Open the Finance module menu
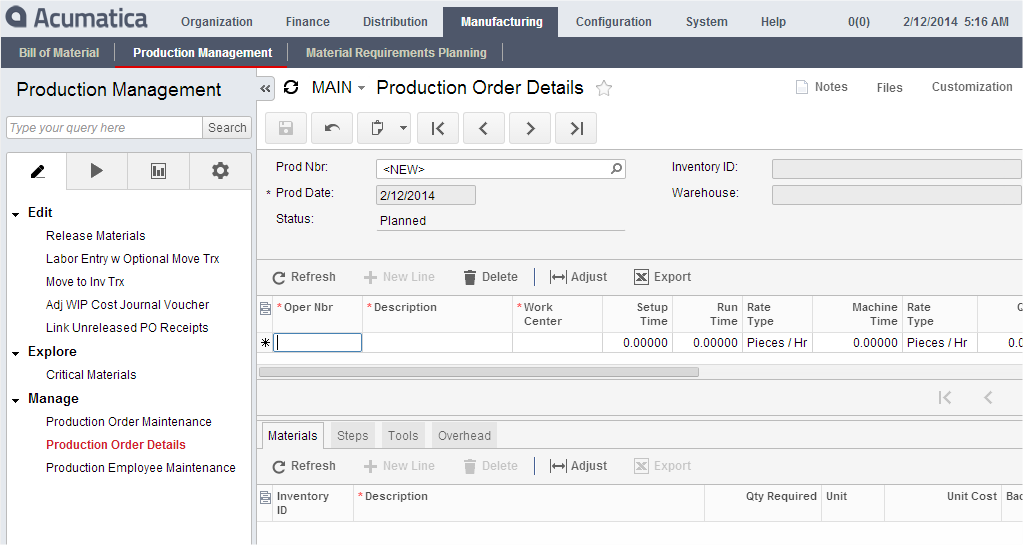This screenshot has height=545, width=1023. click(307, 22)
